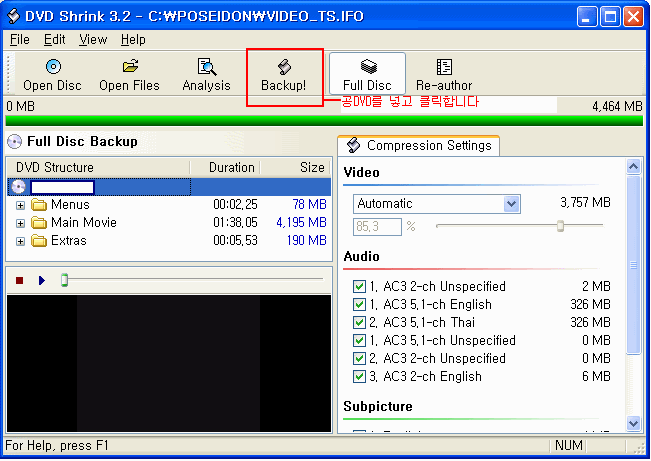
Task: Select the disc icon in DVD Structure root row
Action: coord(18,187)
